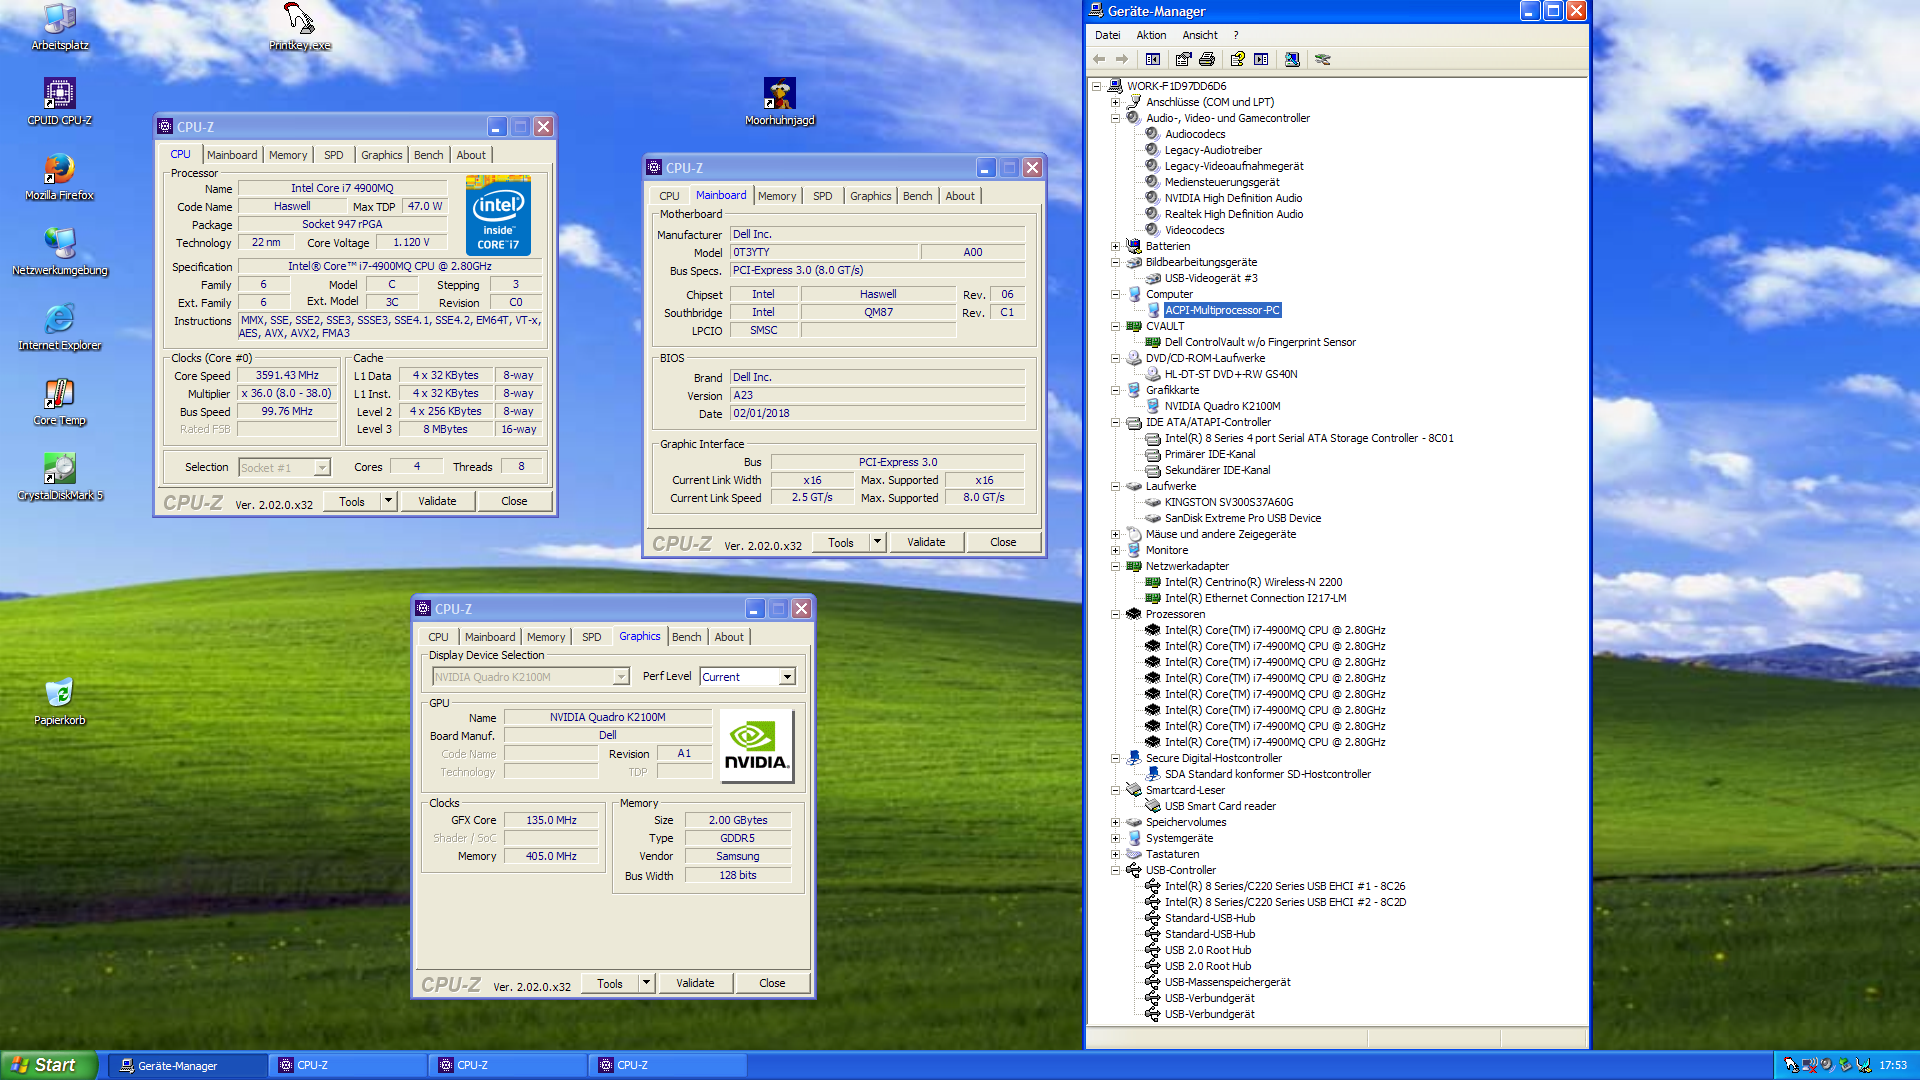1920x1080 pixels.
Task: Toggle the action pane icon in Geräte-Manager toolbar
Action: coord(1261,59)
